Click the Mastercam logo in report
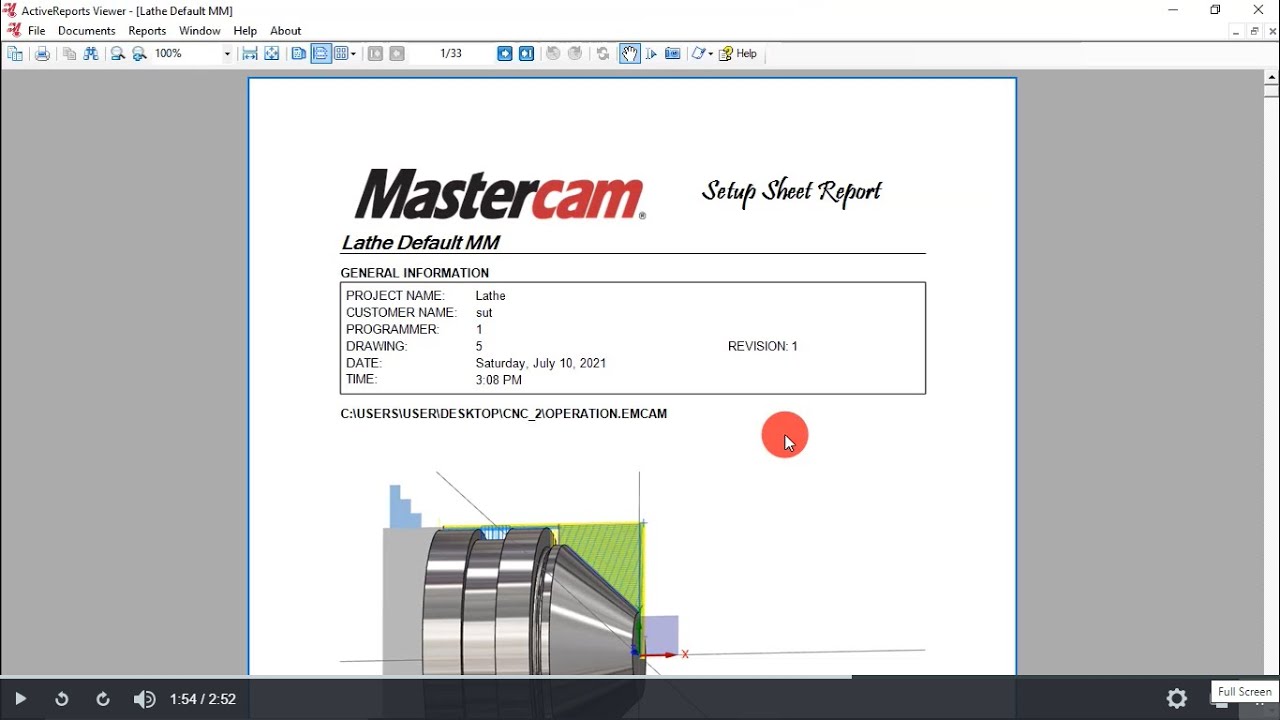This screenshot has height=720, width=1280. click(500, 195)
